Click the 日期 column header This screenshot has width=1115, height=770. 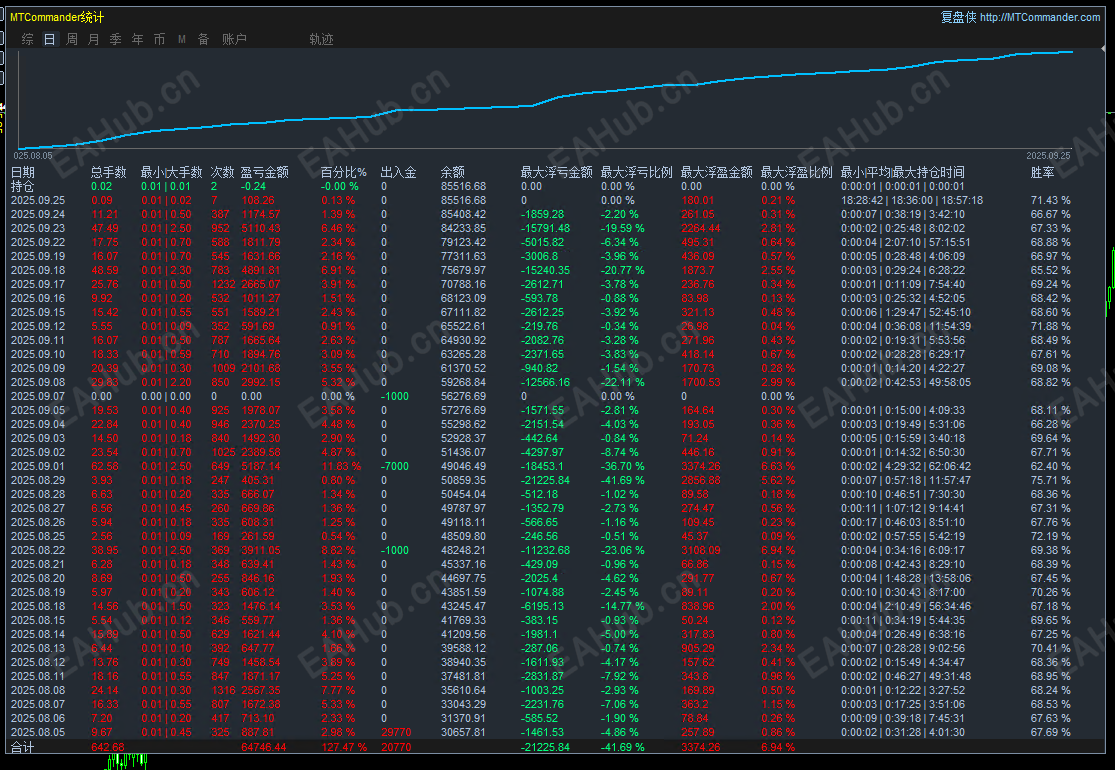(23, 172)
